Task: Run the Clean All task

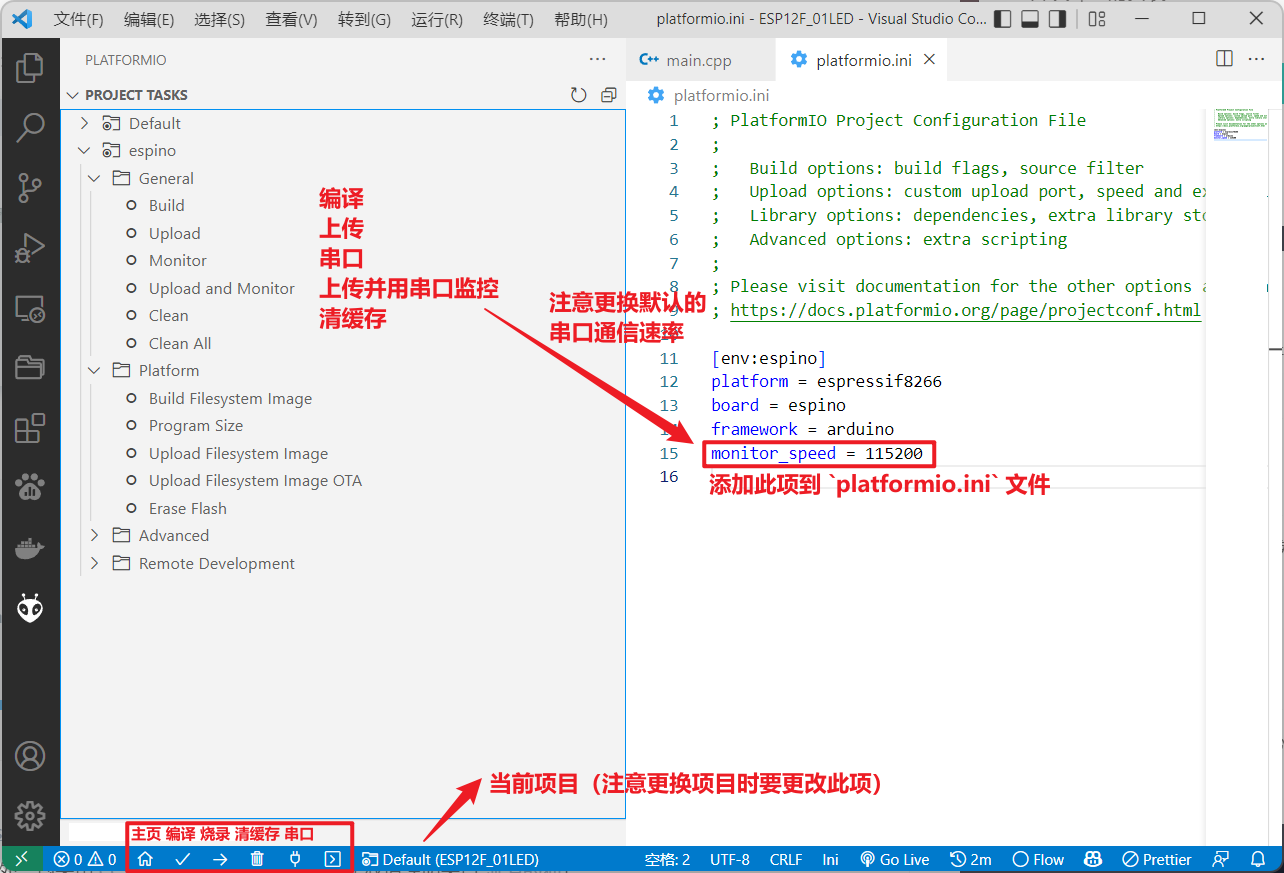Action: [180, 343]
